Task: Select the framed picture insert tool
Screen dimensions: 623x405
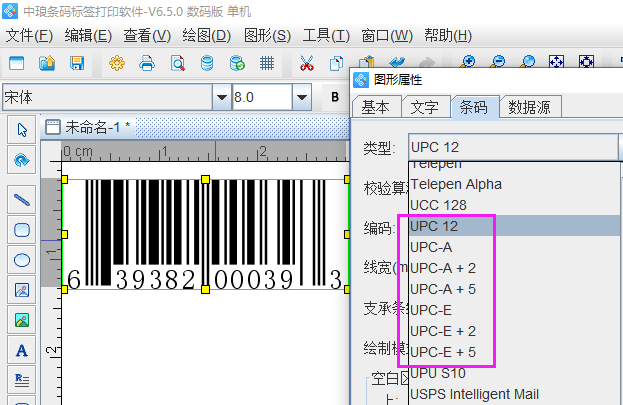Action: click(x=22, y=290)
